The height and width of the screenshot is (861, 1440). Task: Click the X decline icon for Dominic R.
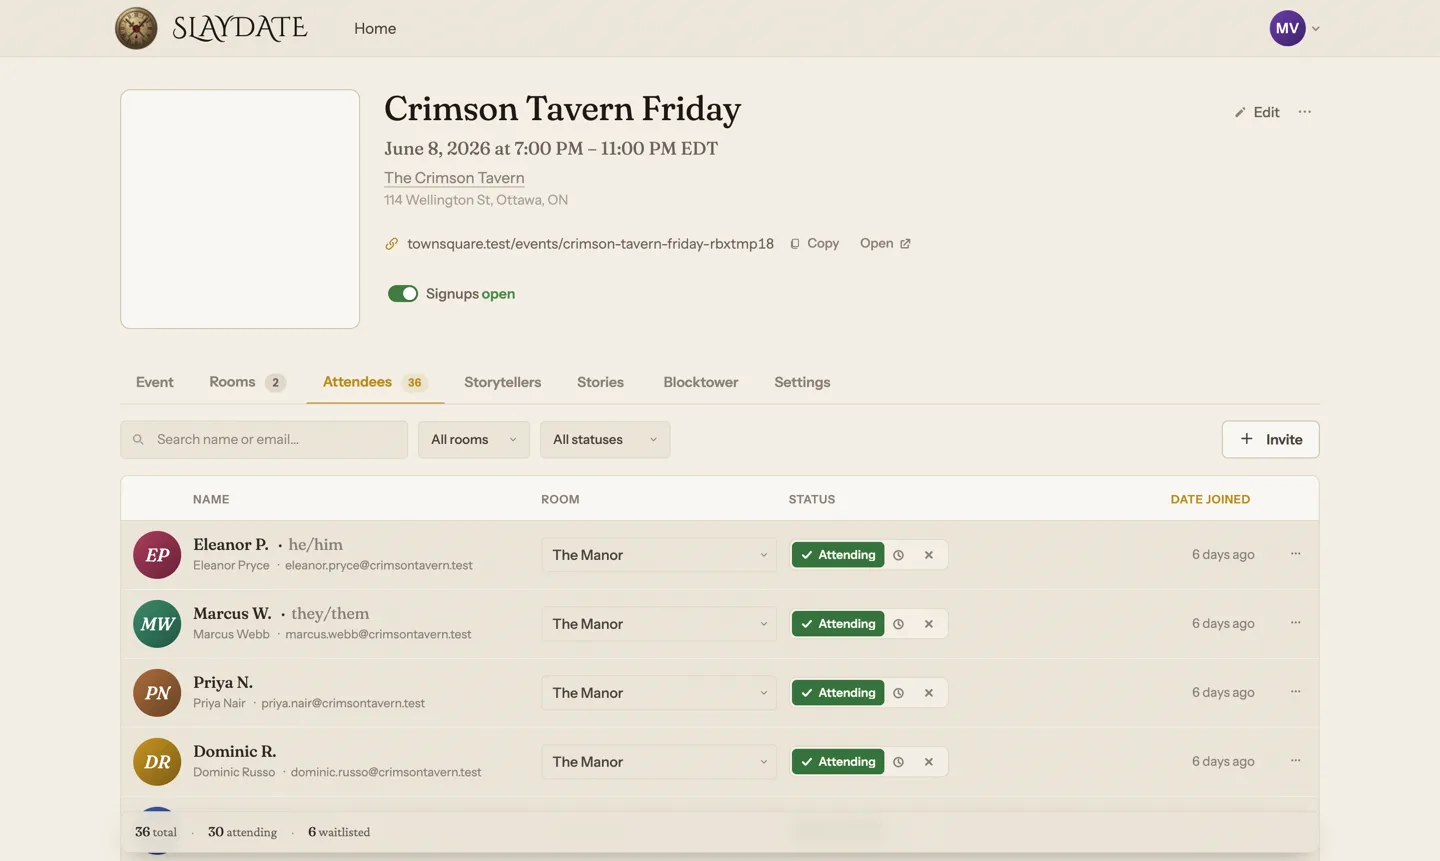tap(929, 762)
